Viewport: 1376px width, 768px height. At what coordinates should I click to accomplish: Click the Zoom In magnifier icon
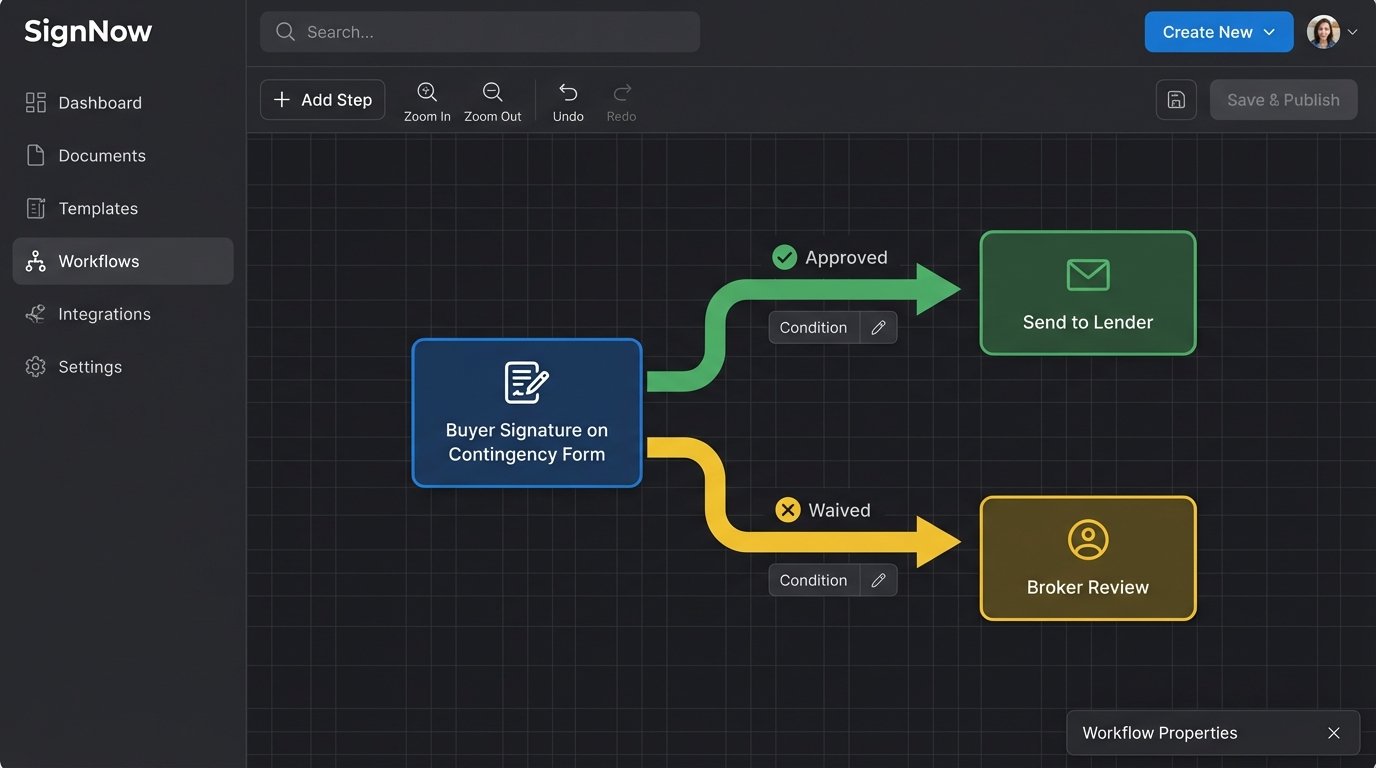pyautogui.click(x=427, y=93)
